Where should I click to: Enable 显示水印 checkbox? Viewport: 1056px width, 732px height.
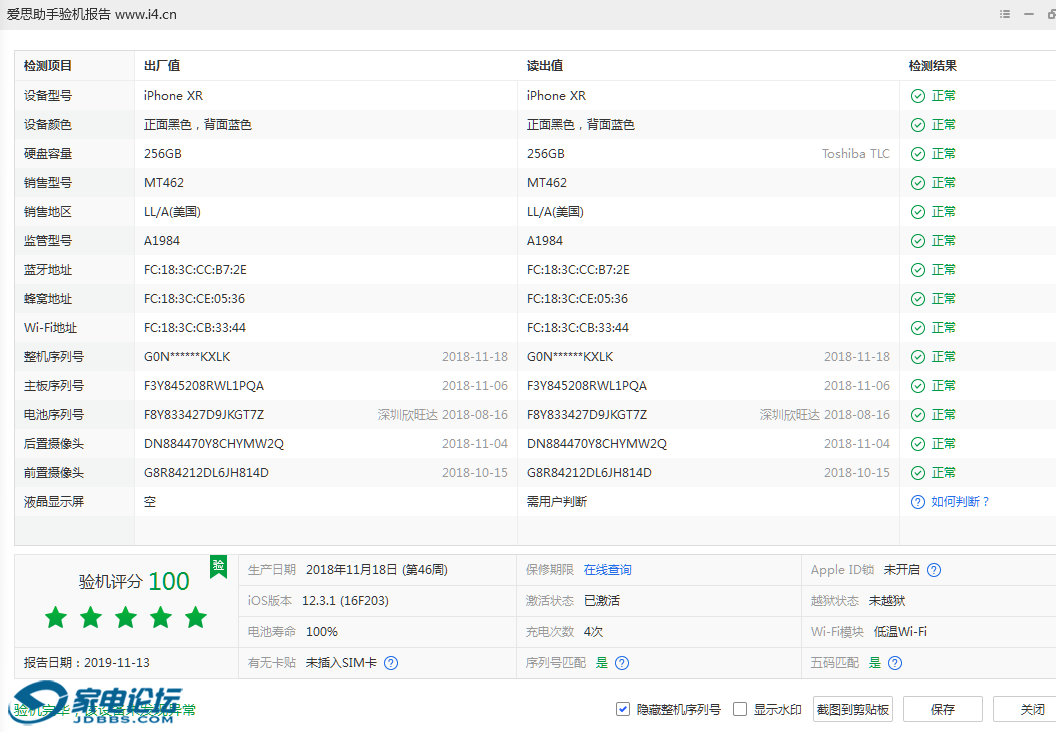click(740, 709)
